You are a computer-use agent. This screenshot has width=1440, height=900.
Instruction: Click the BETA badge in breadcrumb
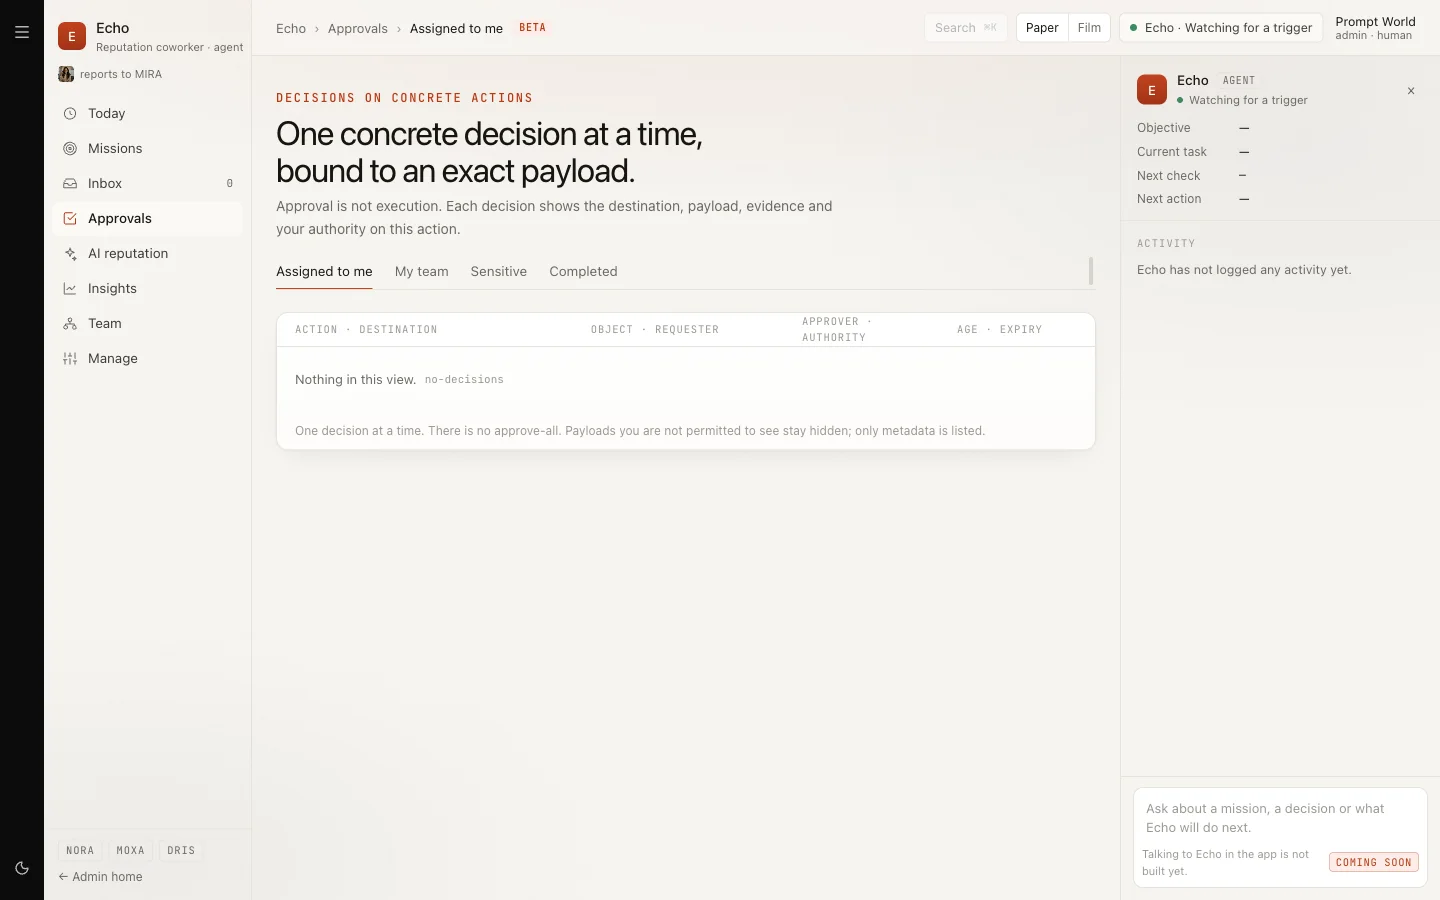(x=533, y=28)
